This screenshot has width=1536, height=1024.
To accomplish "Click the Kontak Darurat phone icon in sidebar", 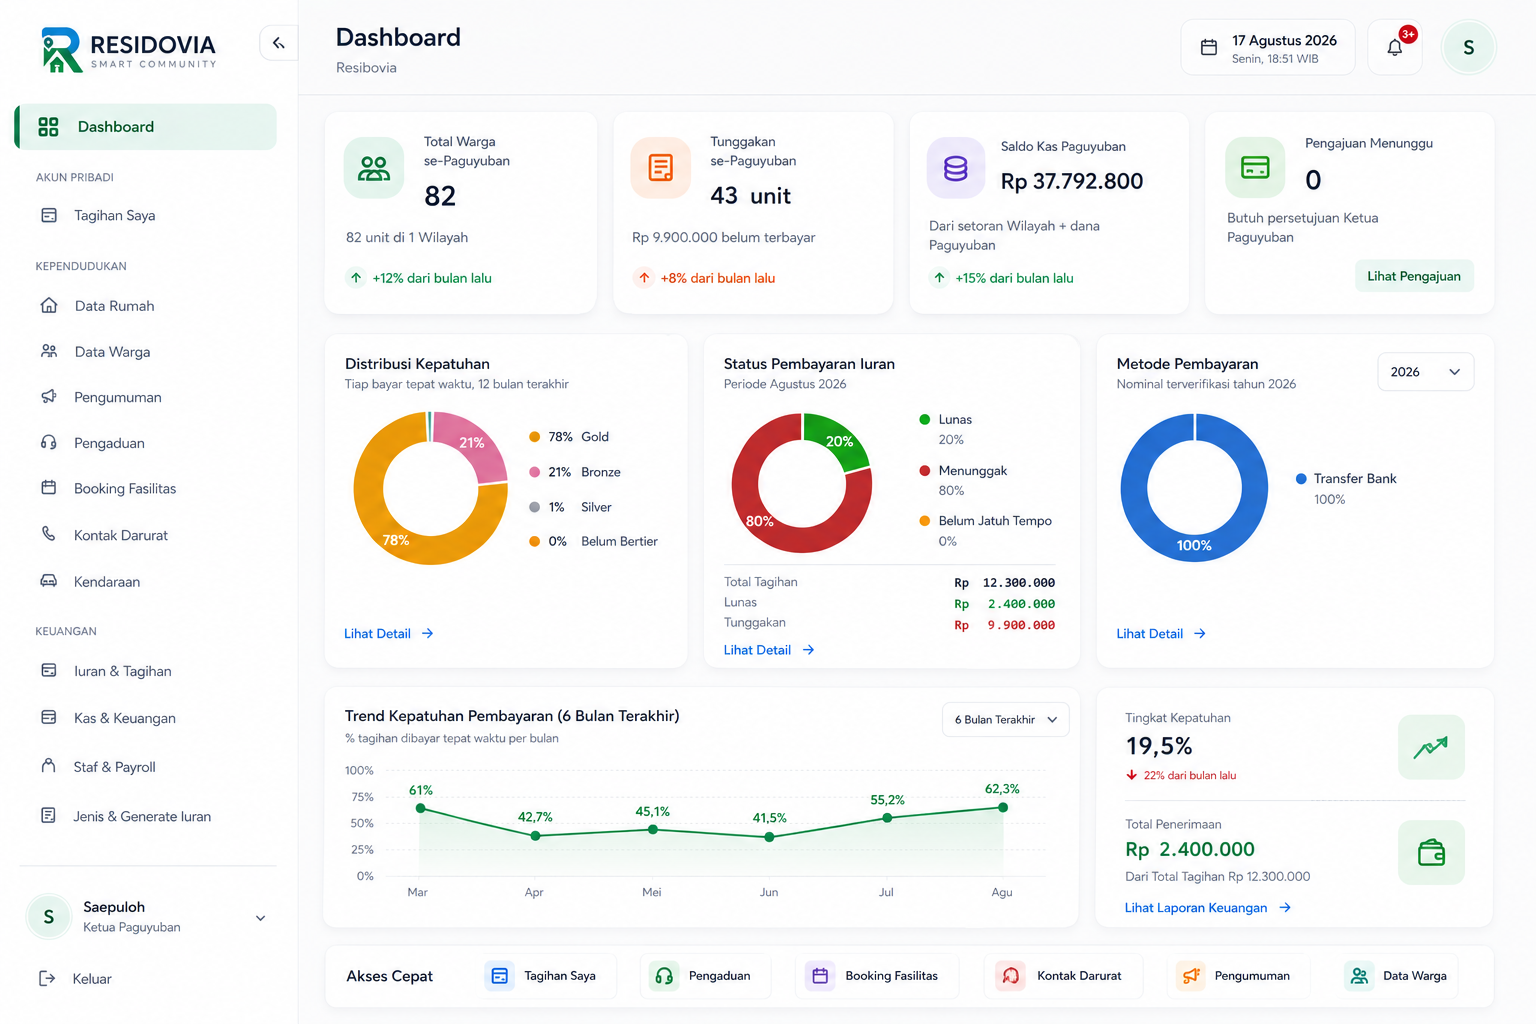I will (49, 534).
